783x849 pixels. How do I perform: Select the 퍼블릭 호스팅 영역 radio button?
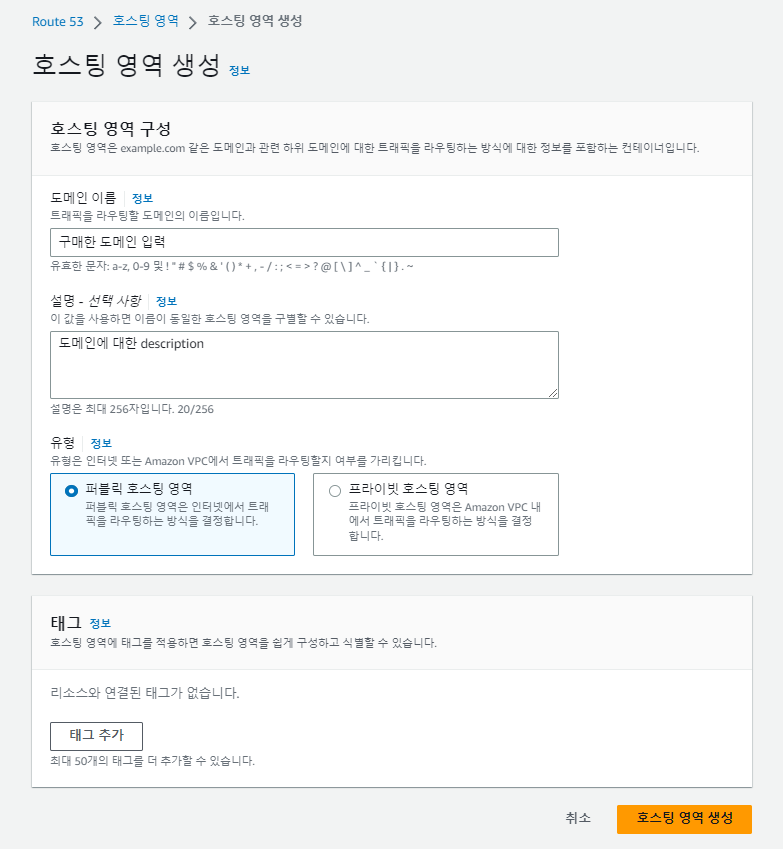click(x=71, y=491)
